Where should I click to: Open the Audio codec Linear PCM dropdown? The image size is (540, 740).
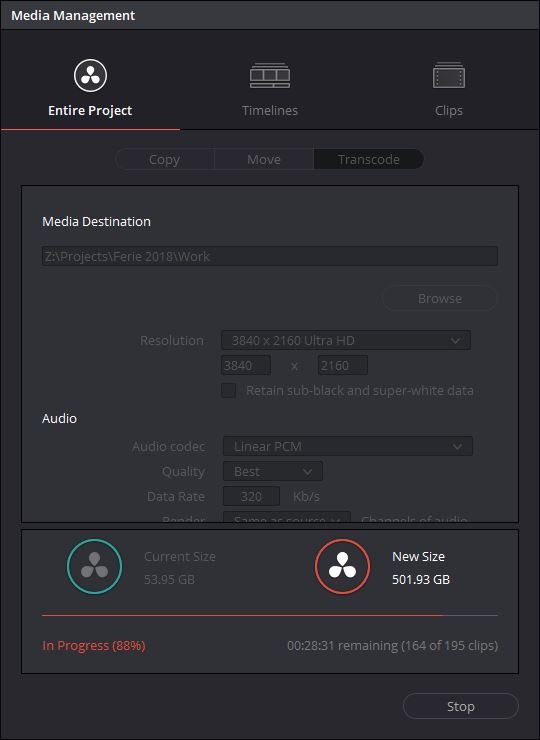pos(347,446)
